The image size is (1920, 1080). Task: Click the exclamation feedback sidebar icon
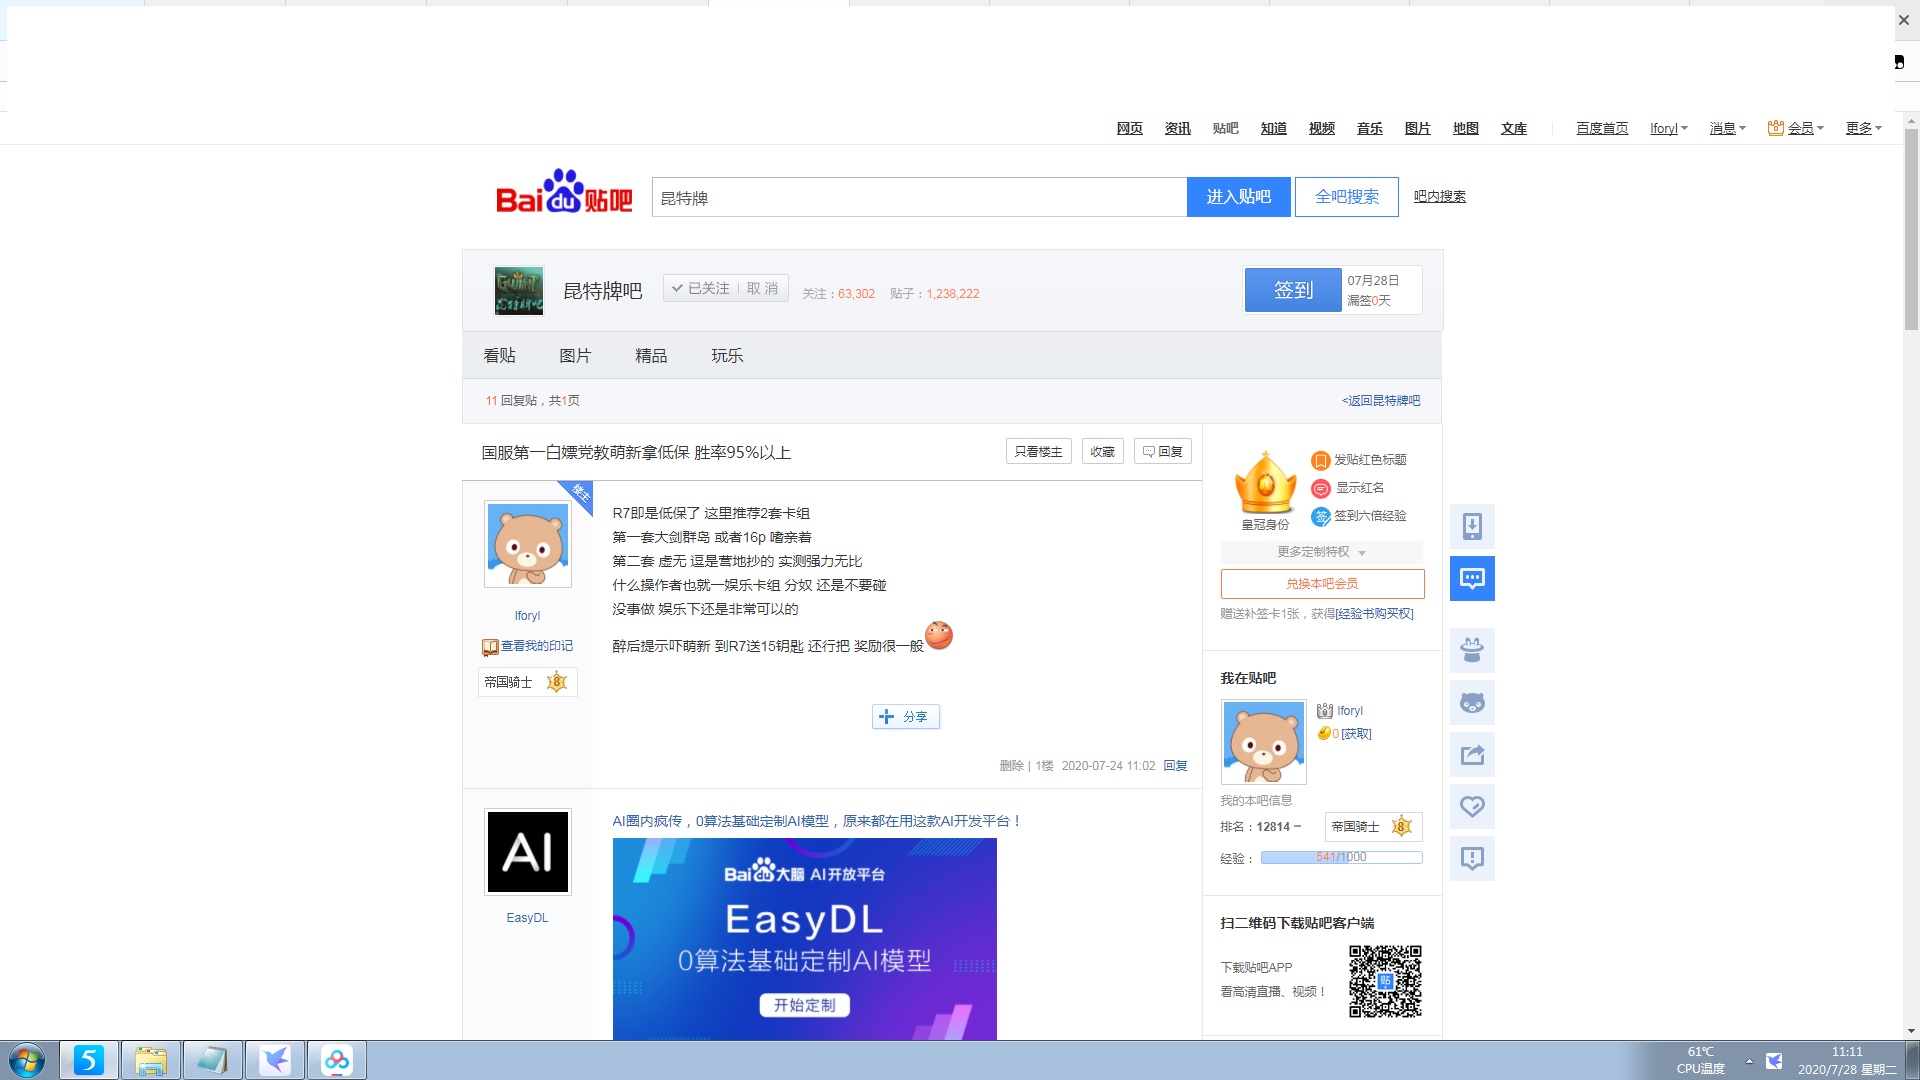[x=1472, y=858]
